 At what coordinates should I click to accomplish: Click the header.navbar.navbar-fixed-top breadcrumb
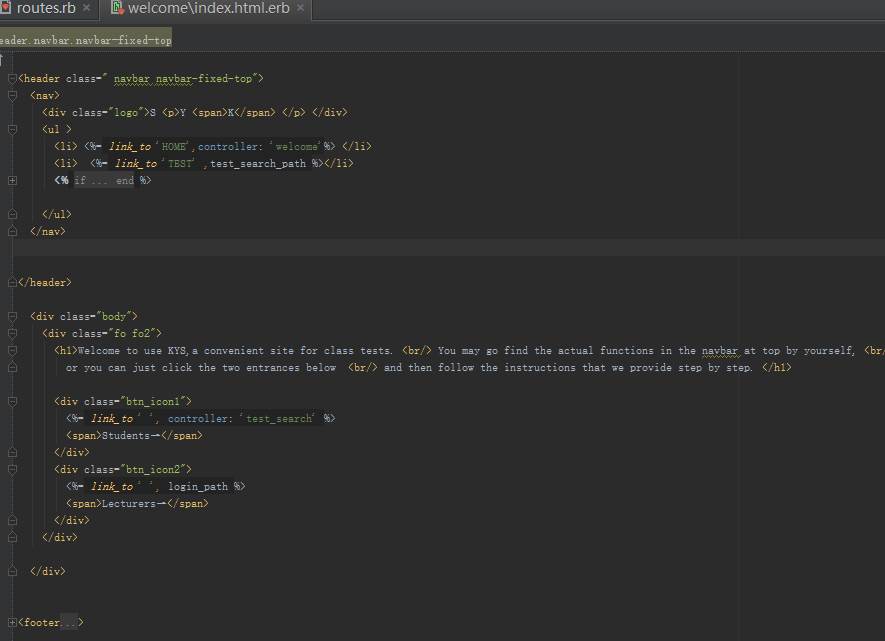pos(85,40)
